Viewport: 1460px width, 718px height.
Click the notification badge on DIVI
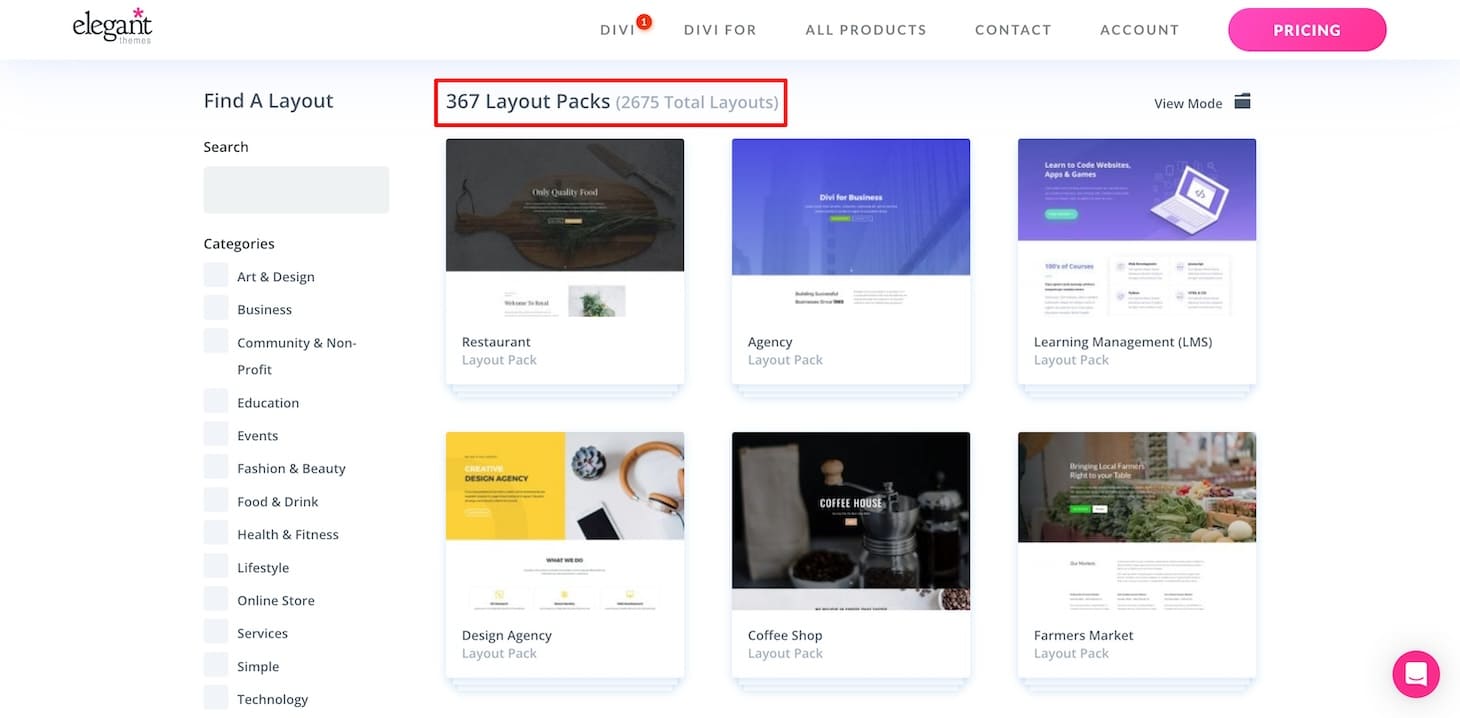pyautogui.click(x=644, y=19)
